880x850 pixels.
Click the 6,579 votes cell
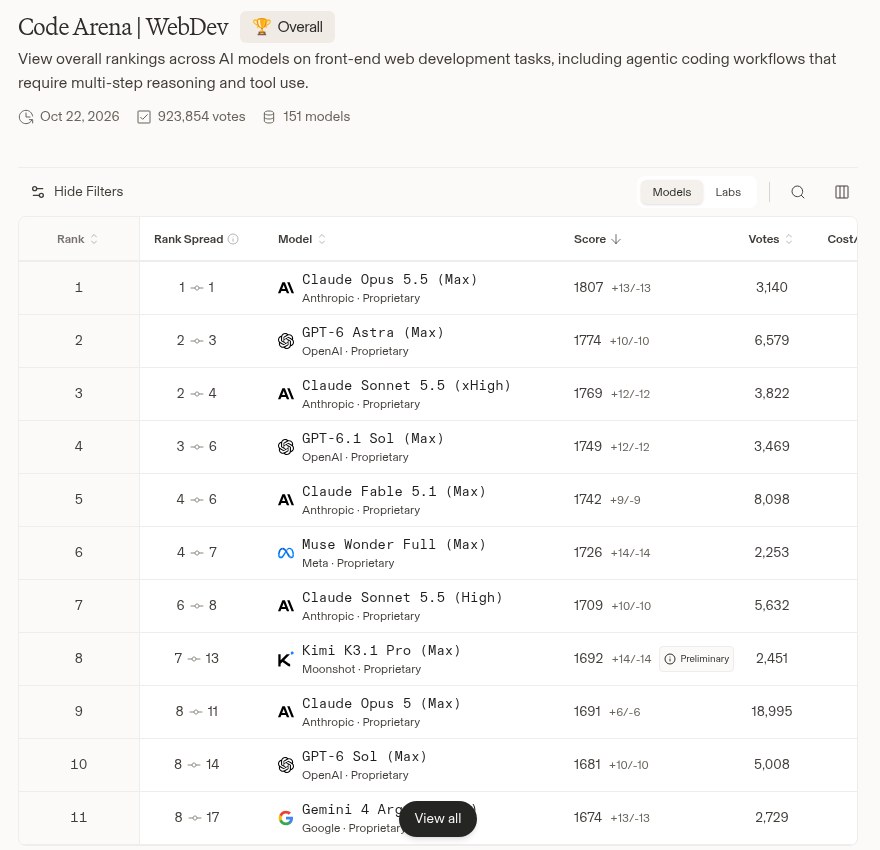coord(772,341)
